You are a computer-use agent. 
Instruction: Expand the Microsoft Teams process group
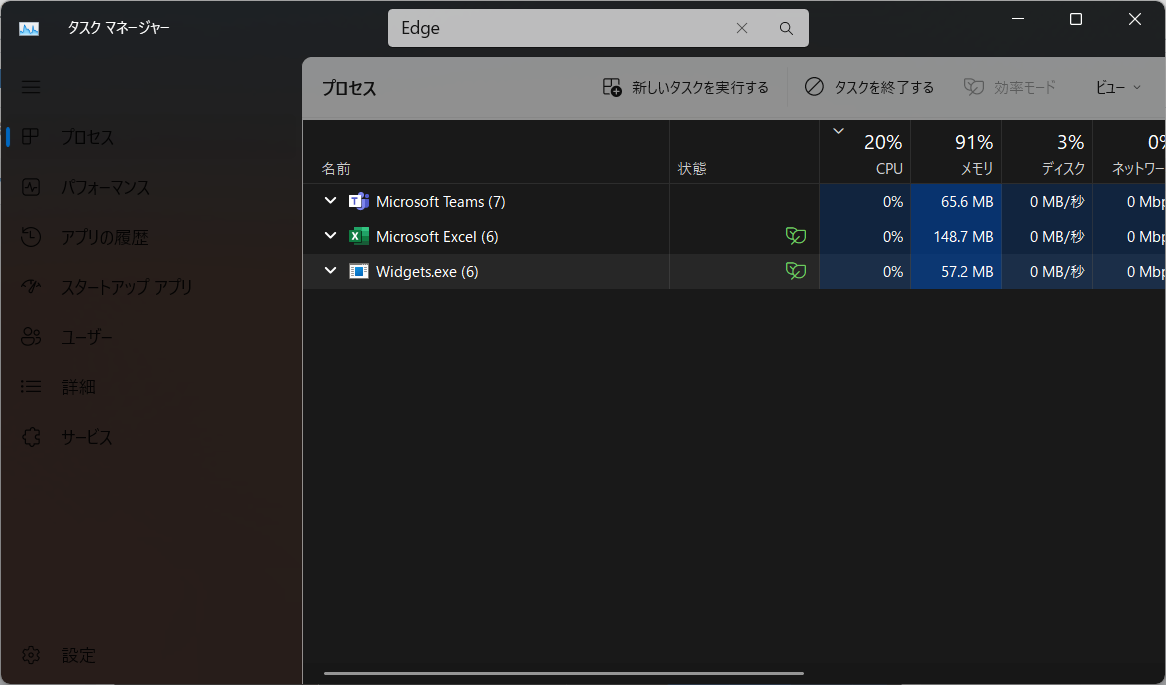pyautogui.click(x=330, y=201)
